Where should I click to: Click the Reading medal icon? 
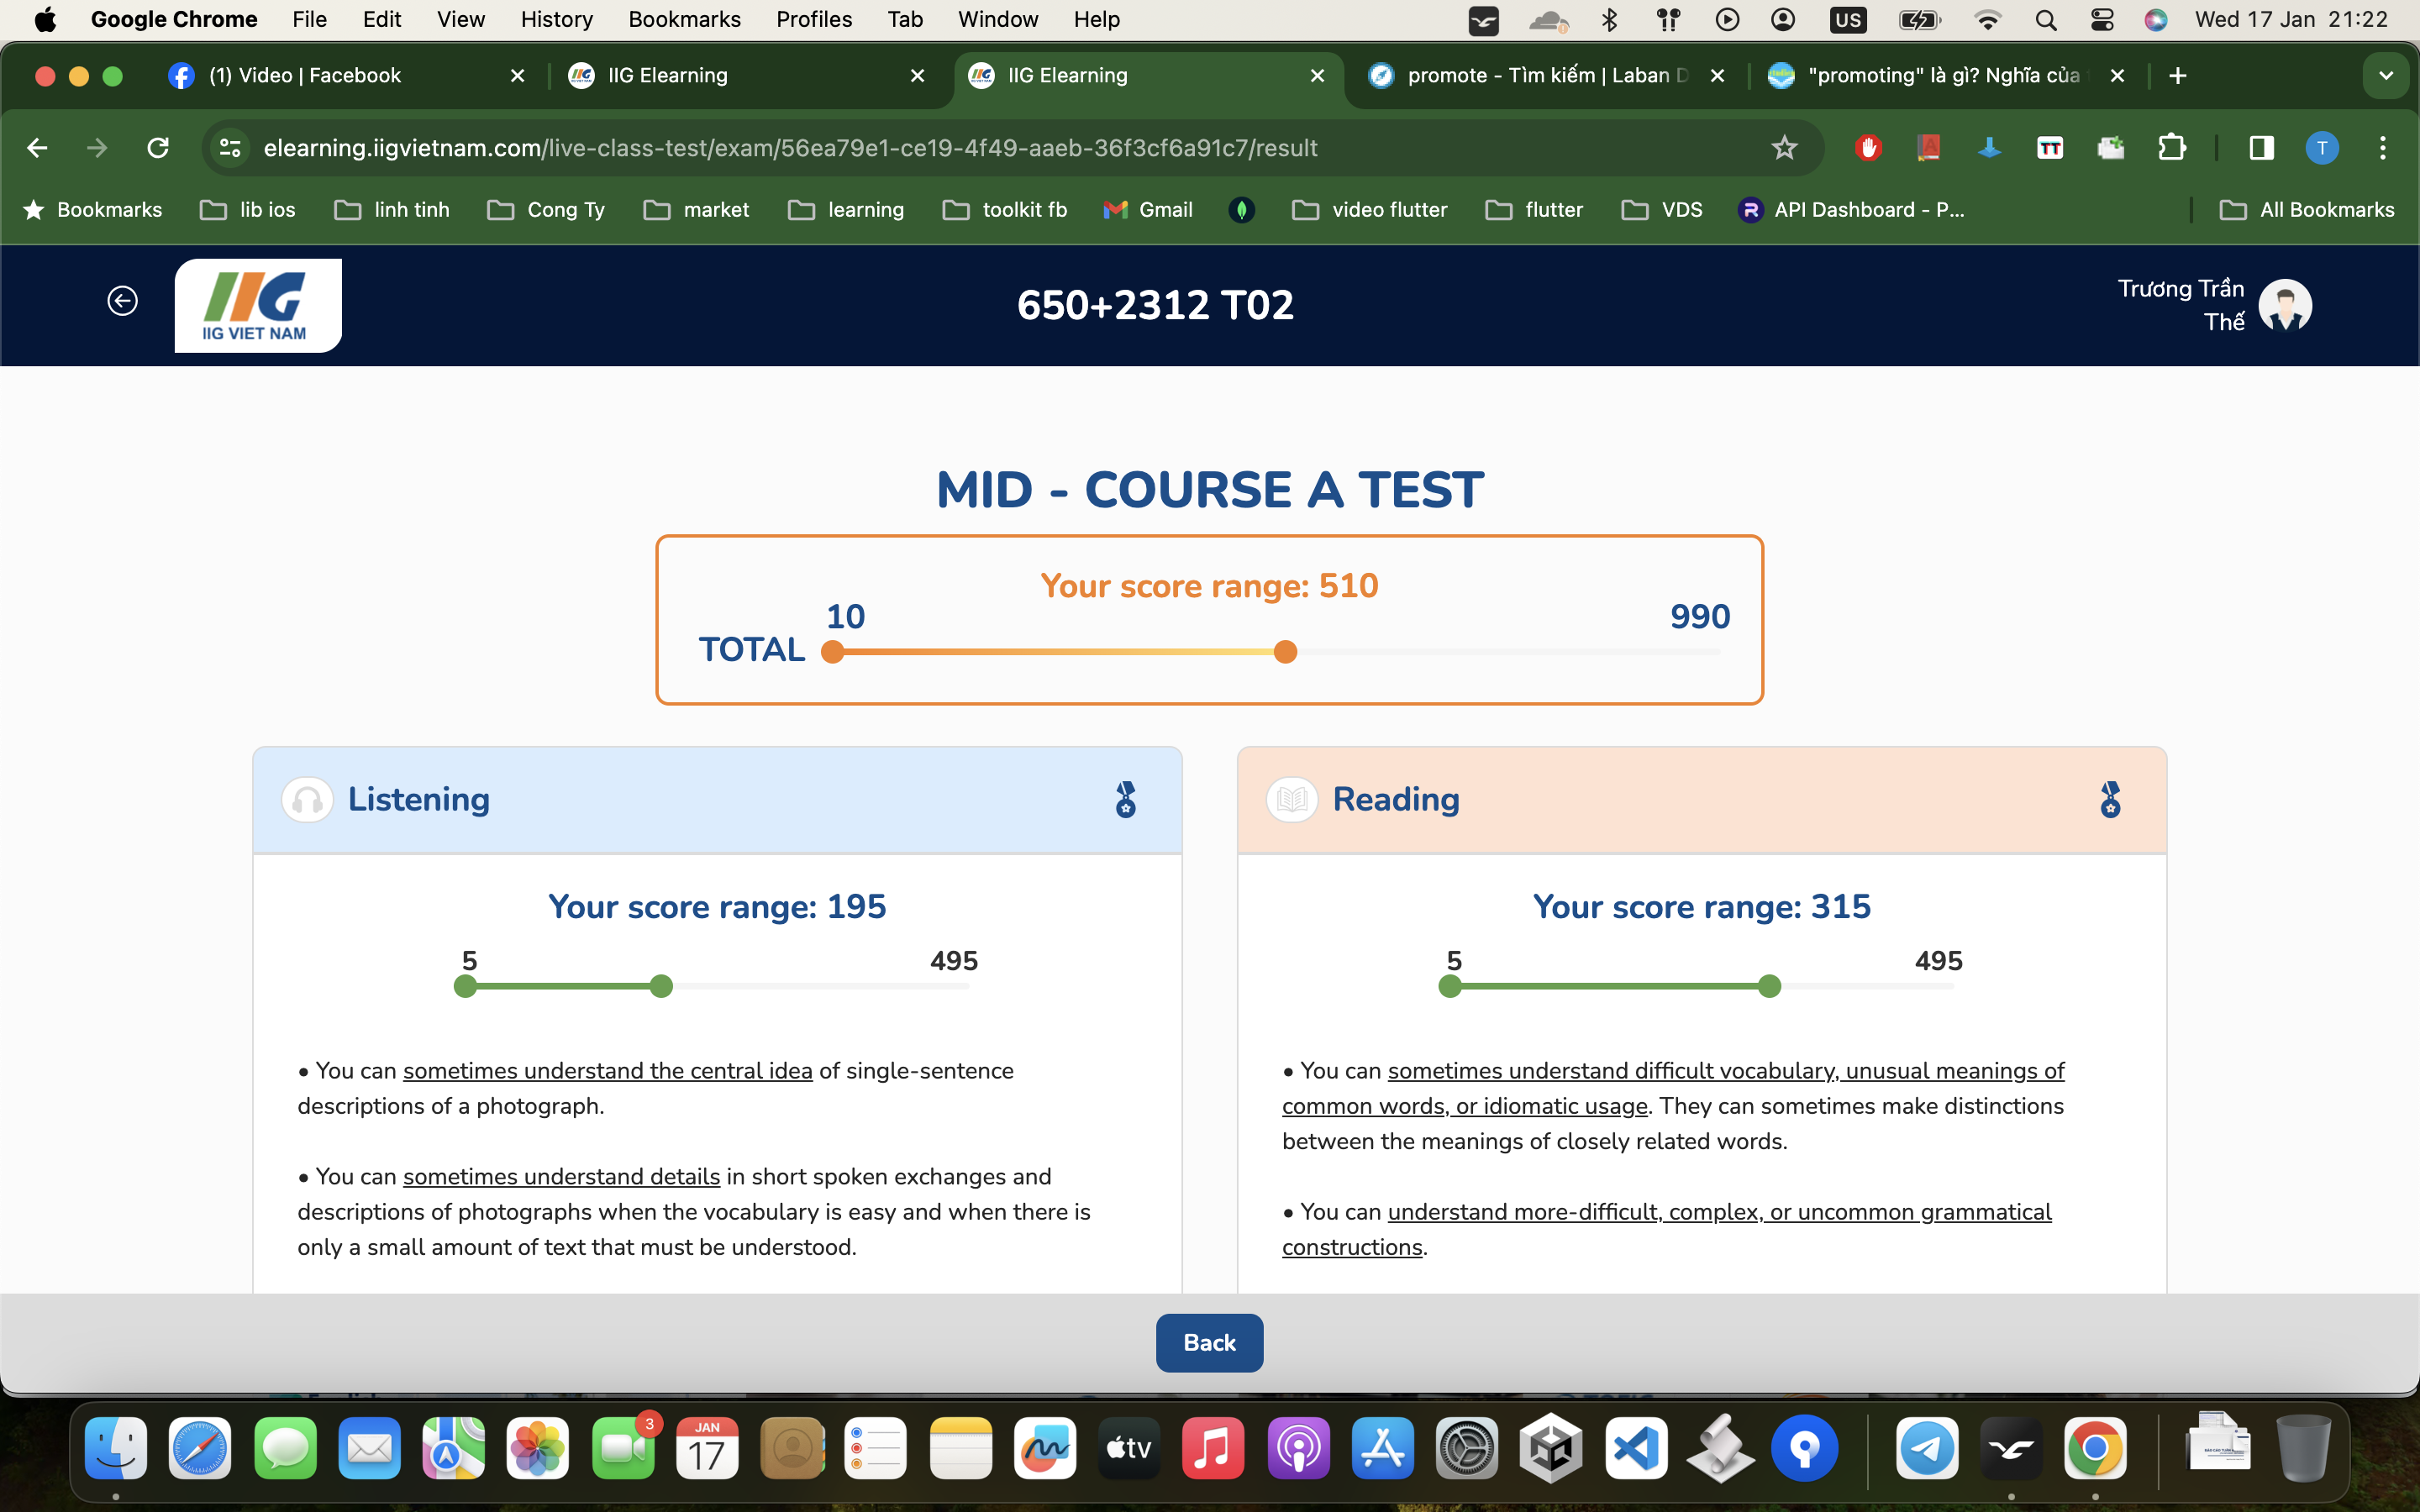click(2110, 800)
